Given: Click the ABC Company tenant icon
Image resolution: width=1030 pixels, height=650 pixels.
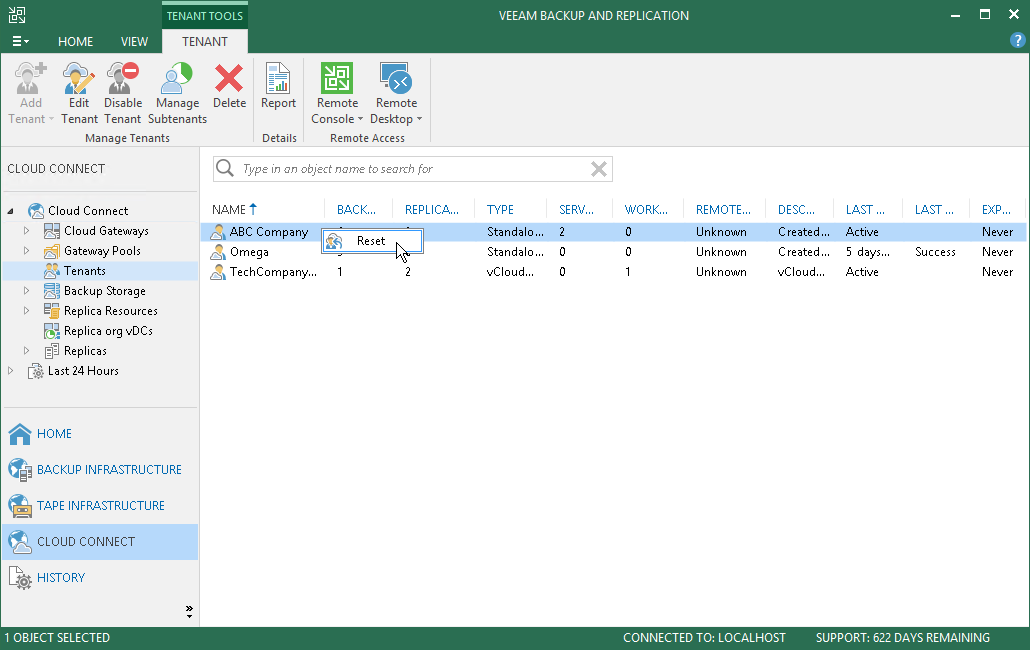Looking at the screenshot, I should click(217, 232).
